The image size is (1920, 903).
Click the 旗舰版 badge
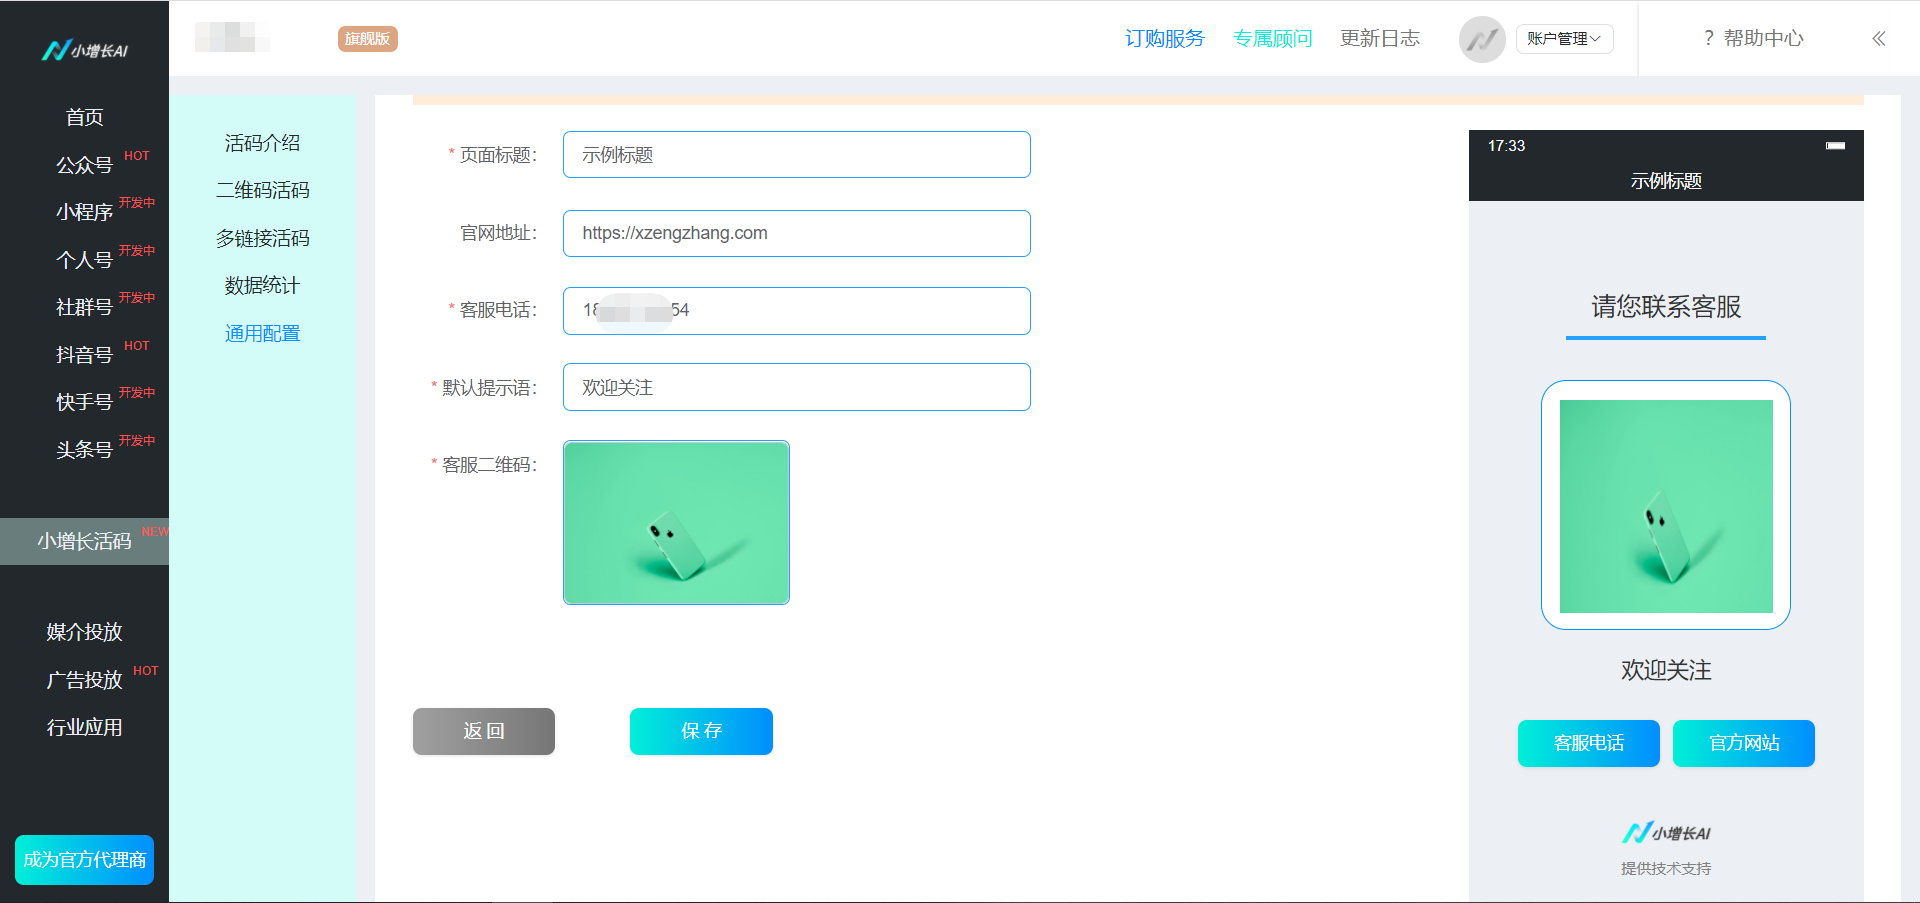[x=368, y=39]
